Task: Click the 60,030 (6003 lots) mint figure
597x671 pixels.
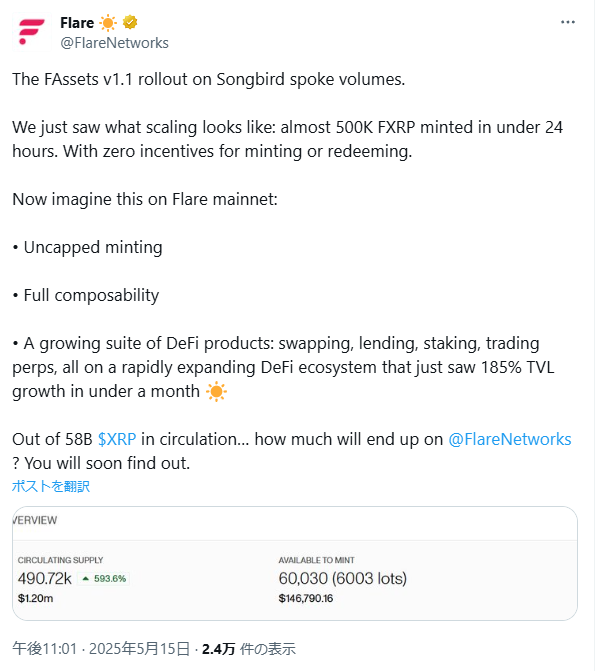Action: coord(342,579)
